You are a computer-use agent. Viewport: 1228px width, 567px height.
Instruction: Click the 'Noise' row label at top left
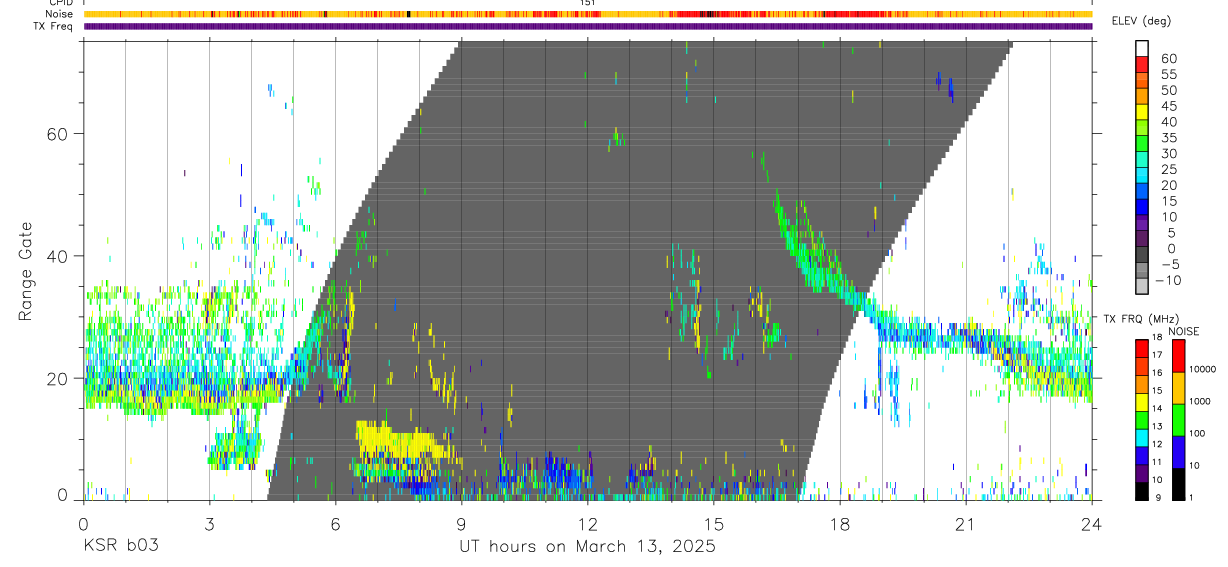click(61, 14)
